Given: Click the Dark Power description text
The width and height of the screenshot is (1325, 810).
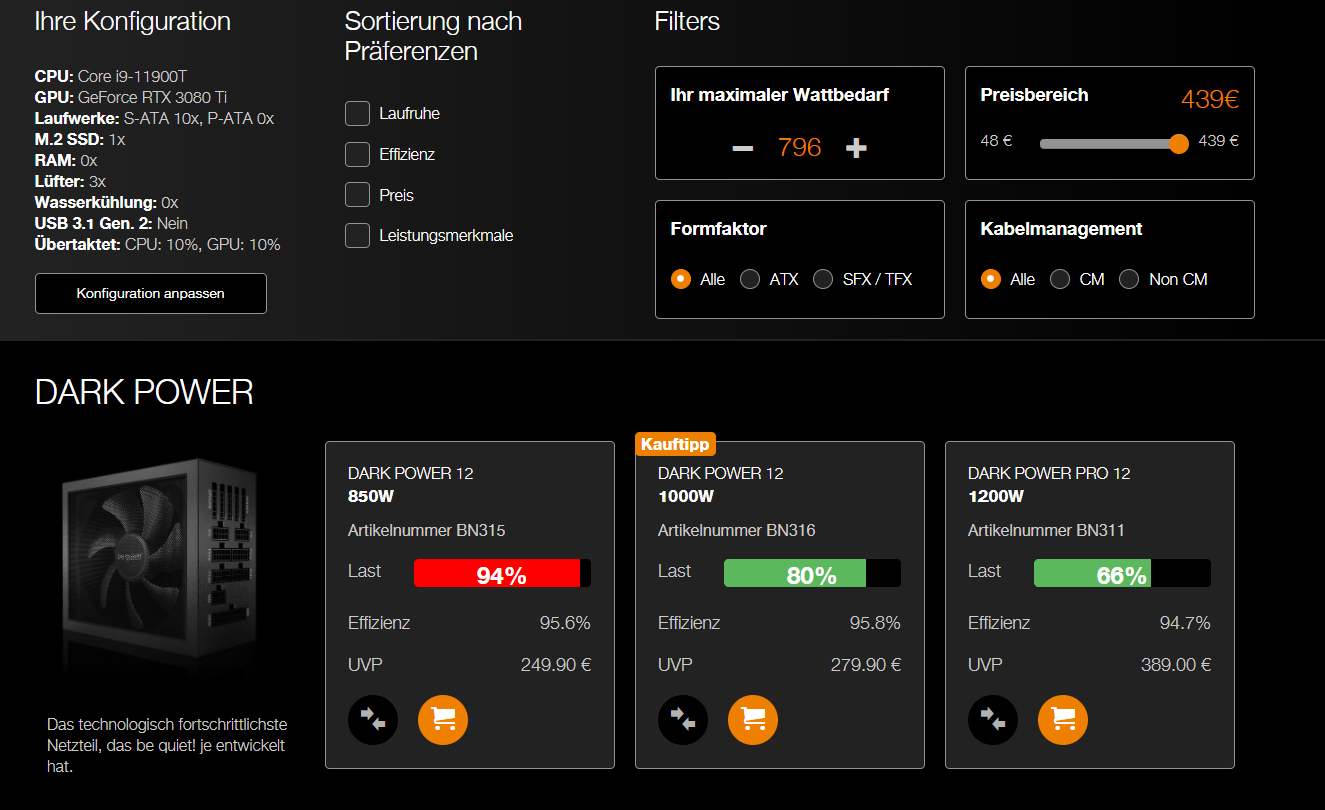Looking at the screenshot, I should coord(167,746).
